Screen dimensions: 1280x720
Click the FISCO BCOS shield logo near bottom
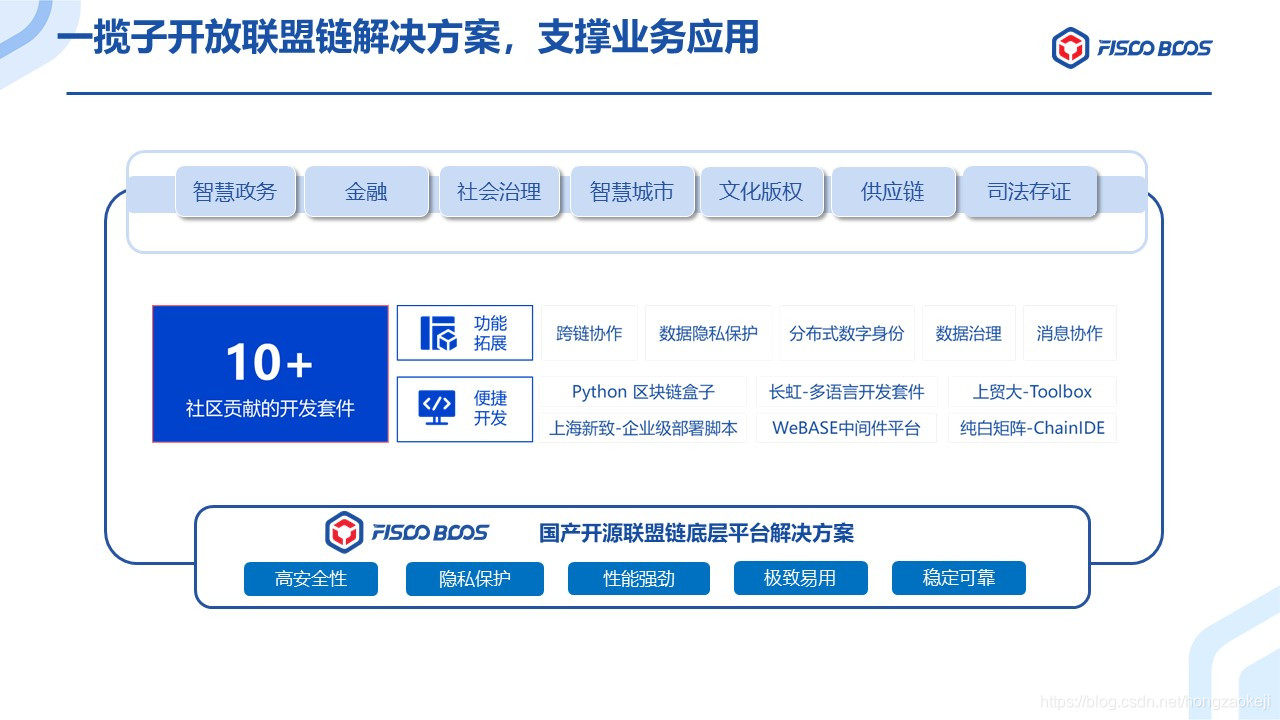point(344,533)
